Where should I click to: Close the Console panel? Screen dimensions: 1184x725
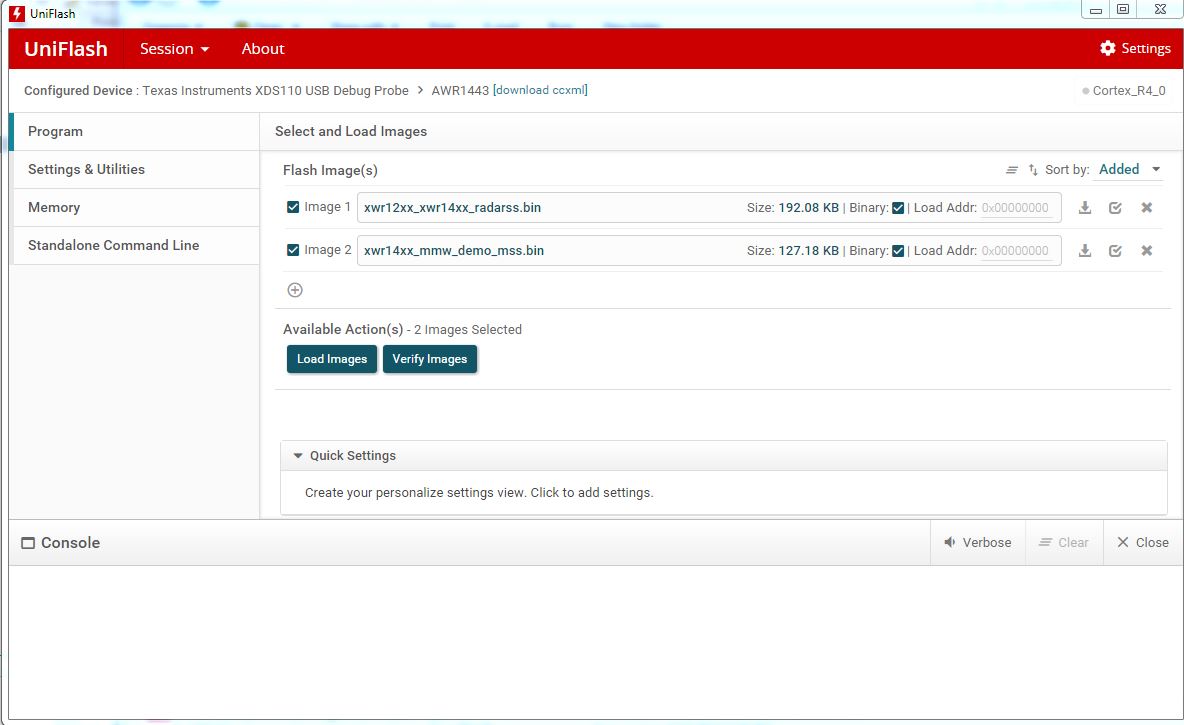(x=1142, y=542)
